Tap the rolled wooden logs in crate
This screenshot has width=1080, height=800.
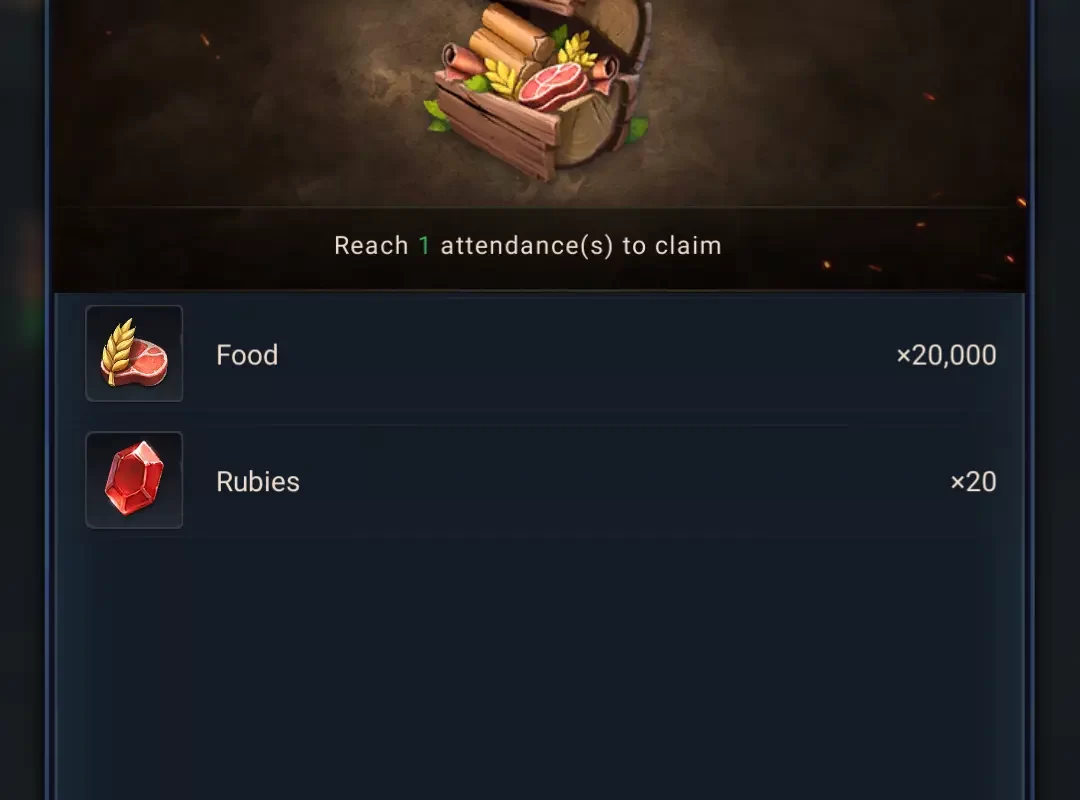(x=515, y=36)
